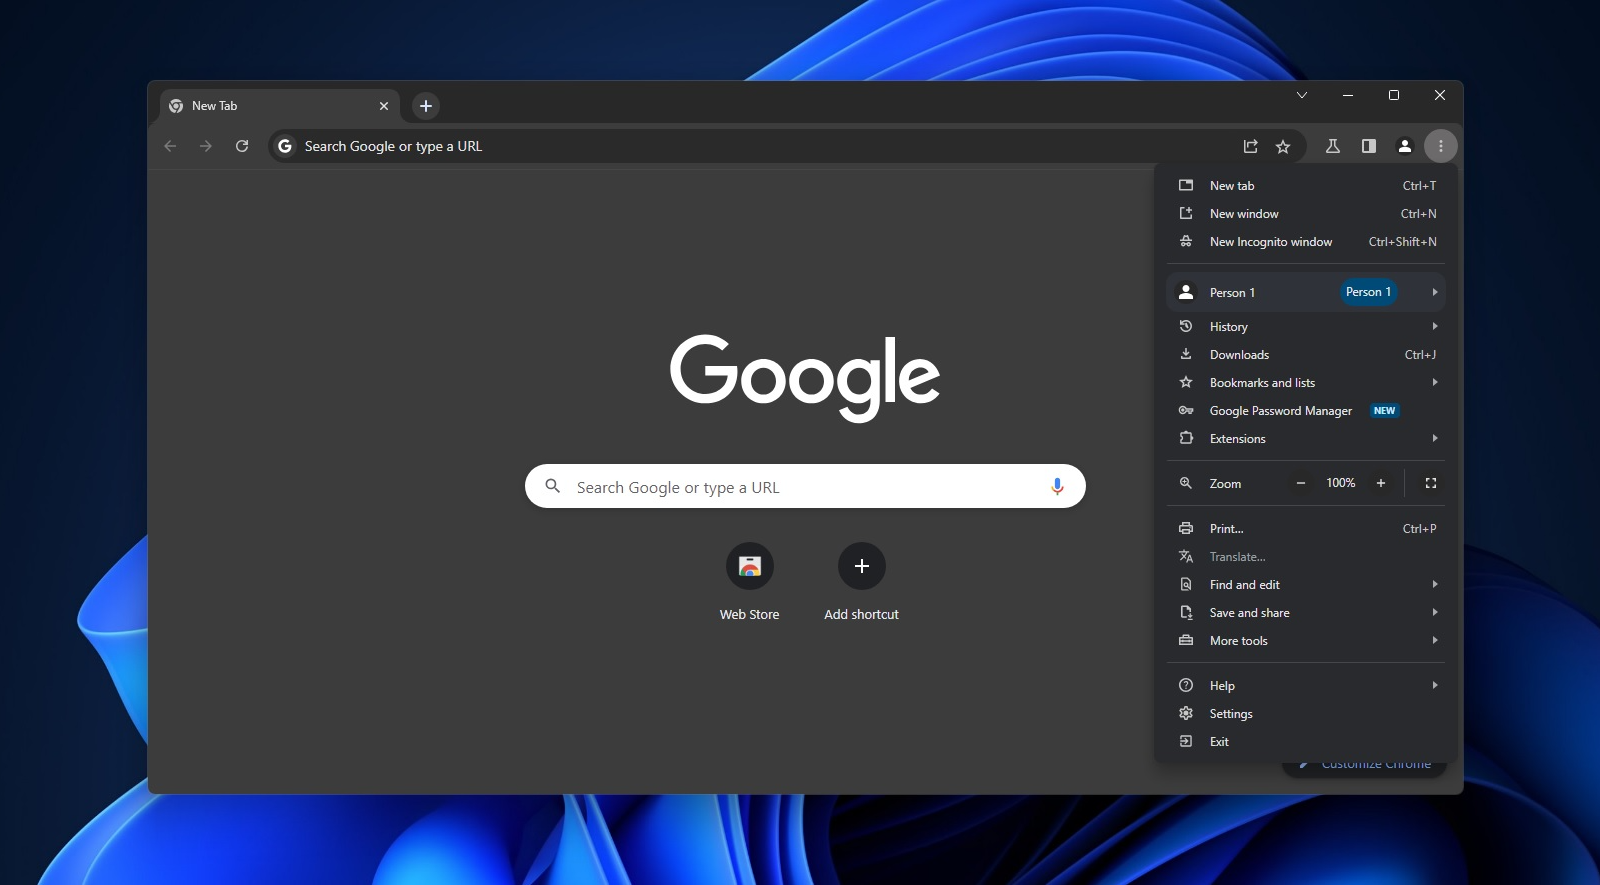Bookmark this tab with the star icon
This screenshot has height=885, width=1600.
[1283, 146]
